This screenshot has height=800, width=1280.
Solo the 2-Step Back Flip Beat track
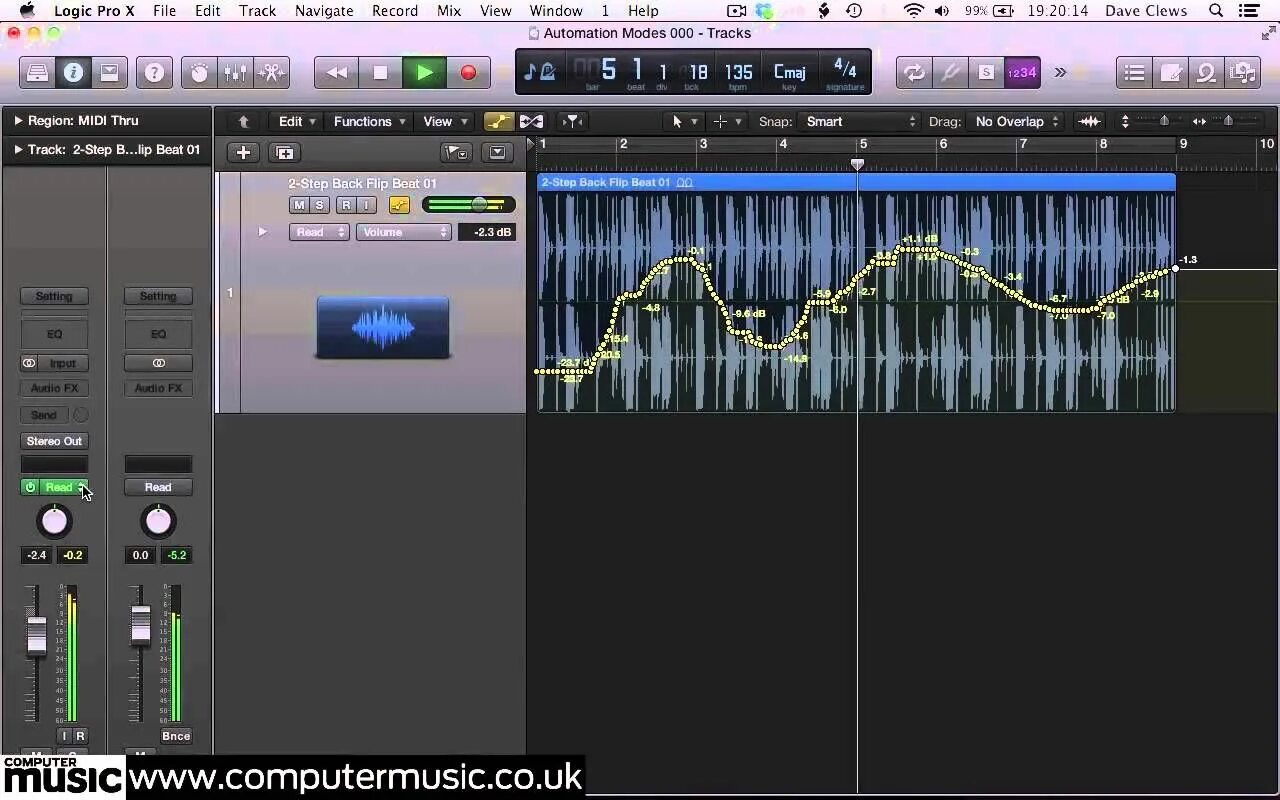pyautogui.click(x=319, y=205)
